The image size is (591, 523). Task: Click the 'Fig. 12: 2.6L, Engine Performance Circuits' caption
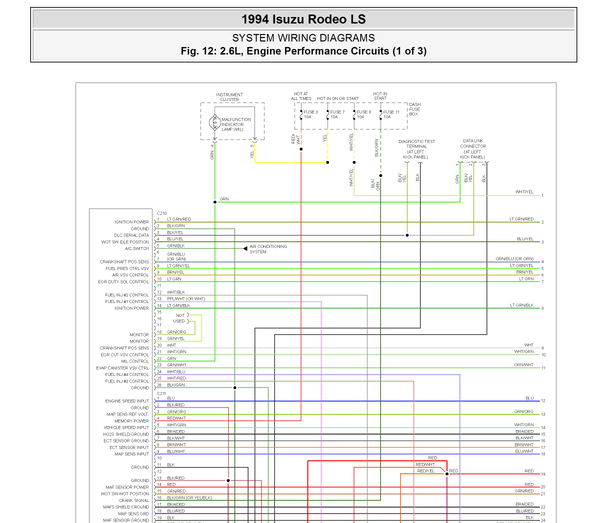point(303,51)
